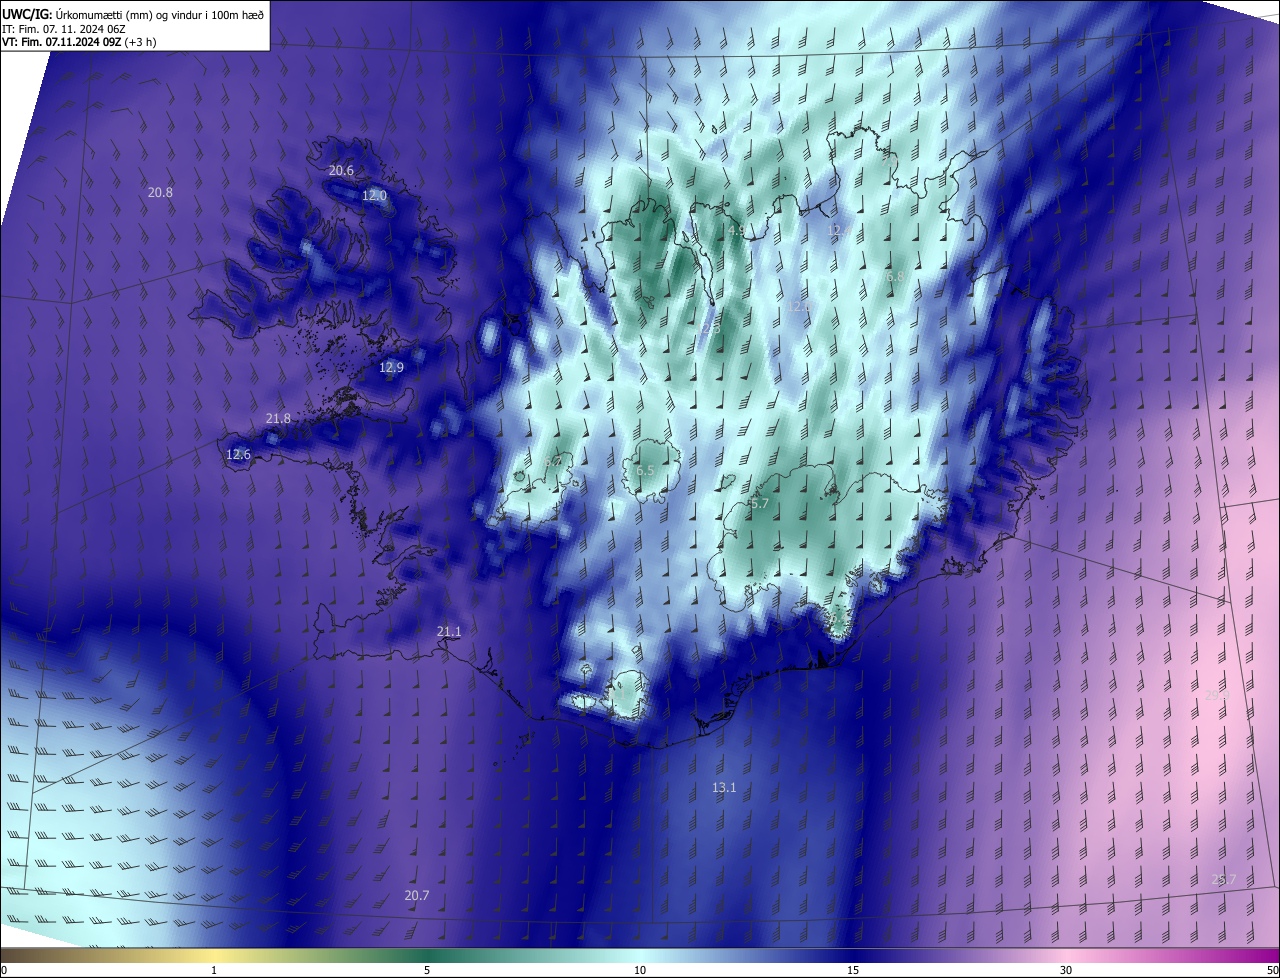Screen dimensions: 1280x978
Task: Click the 1 tick on the color scale
Action: point(214,970)
